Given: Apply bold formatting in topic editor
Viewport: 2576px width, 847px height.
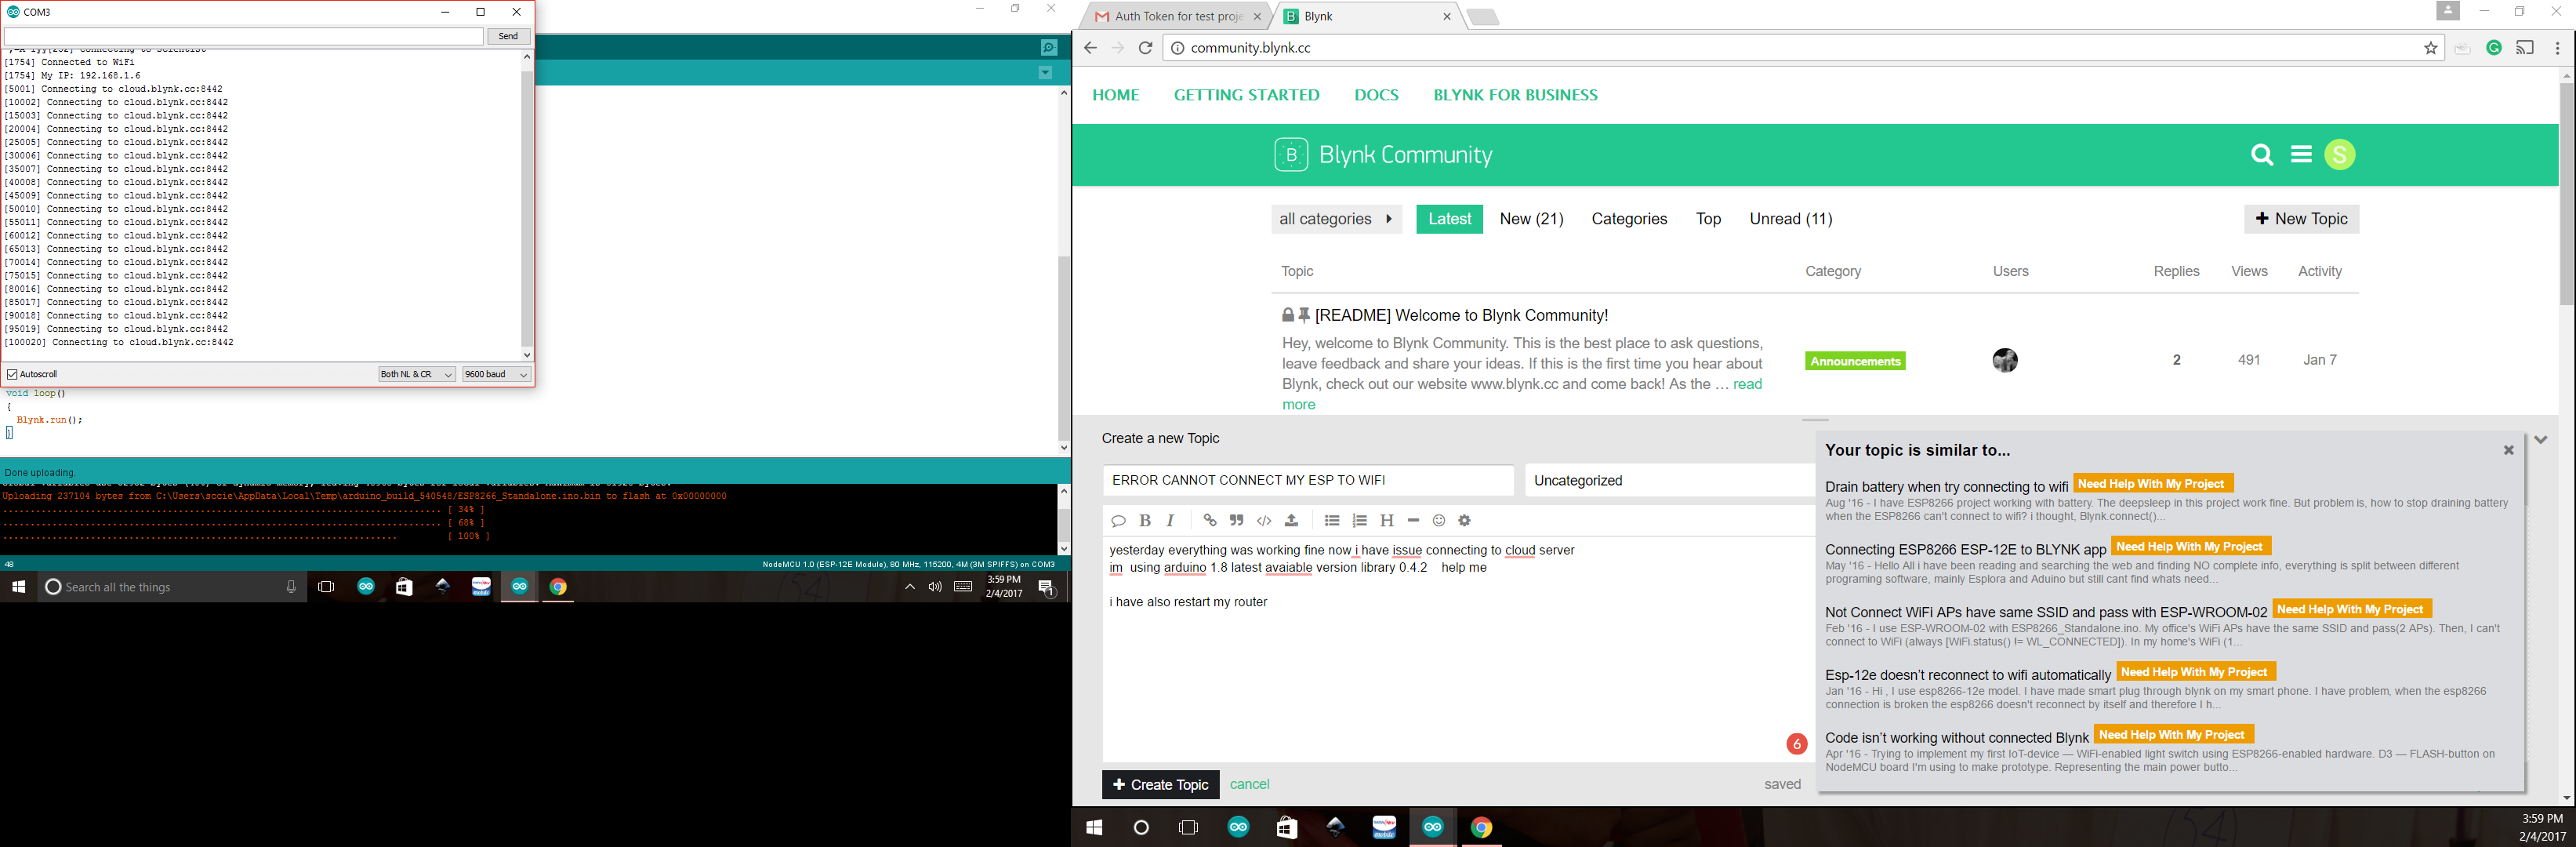Looking at the screenshot, I should (x=1145, y=520).
